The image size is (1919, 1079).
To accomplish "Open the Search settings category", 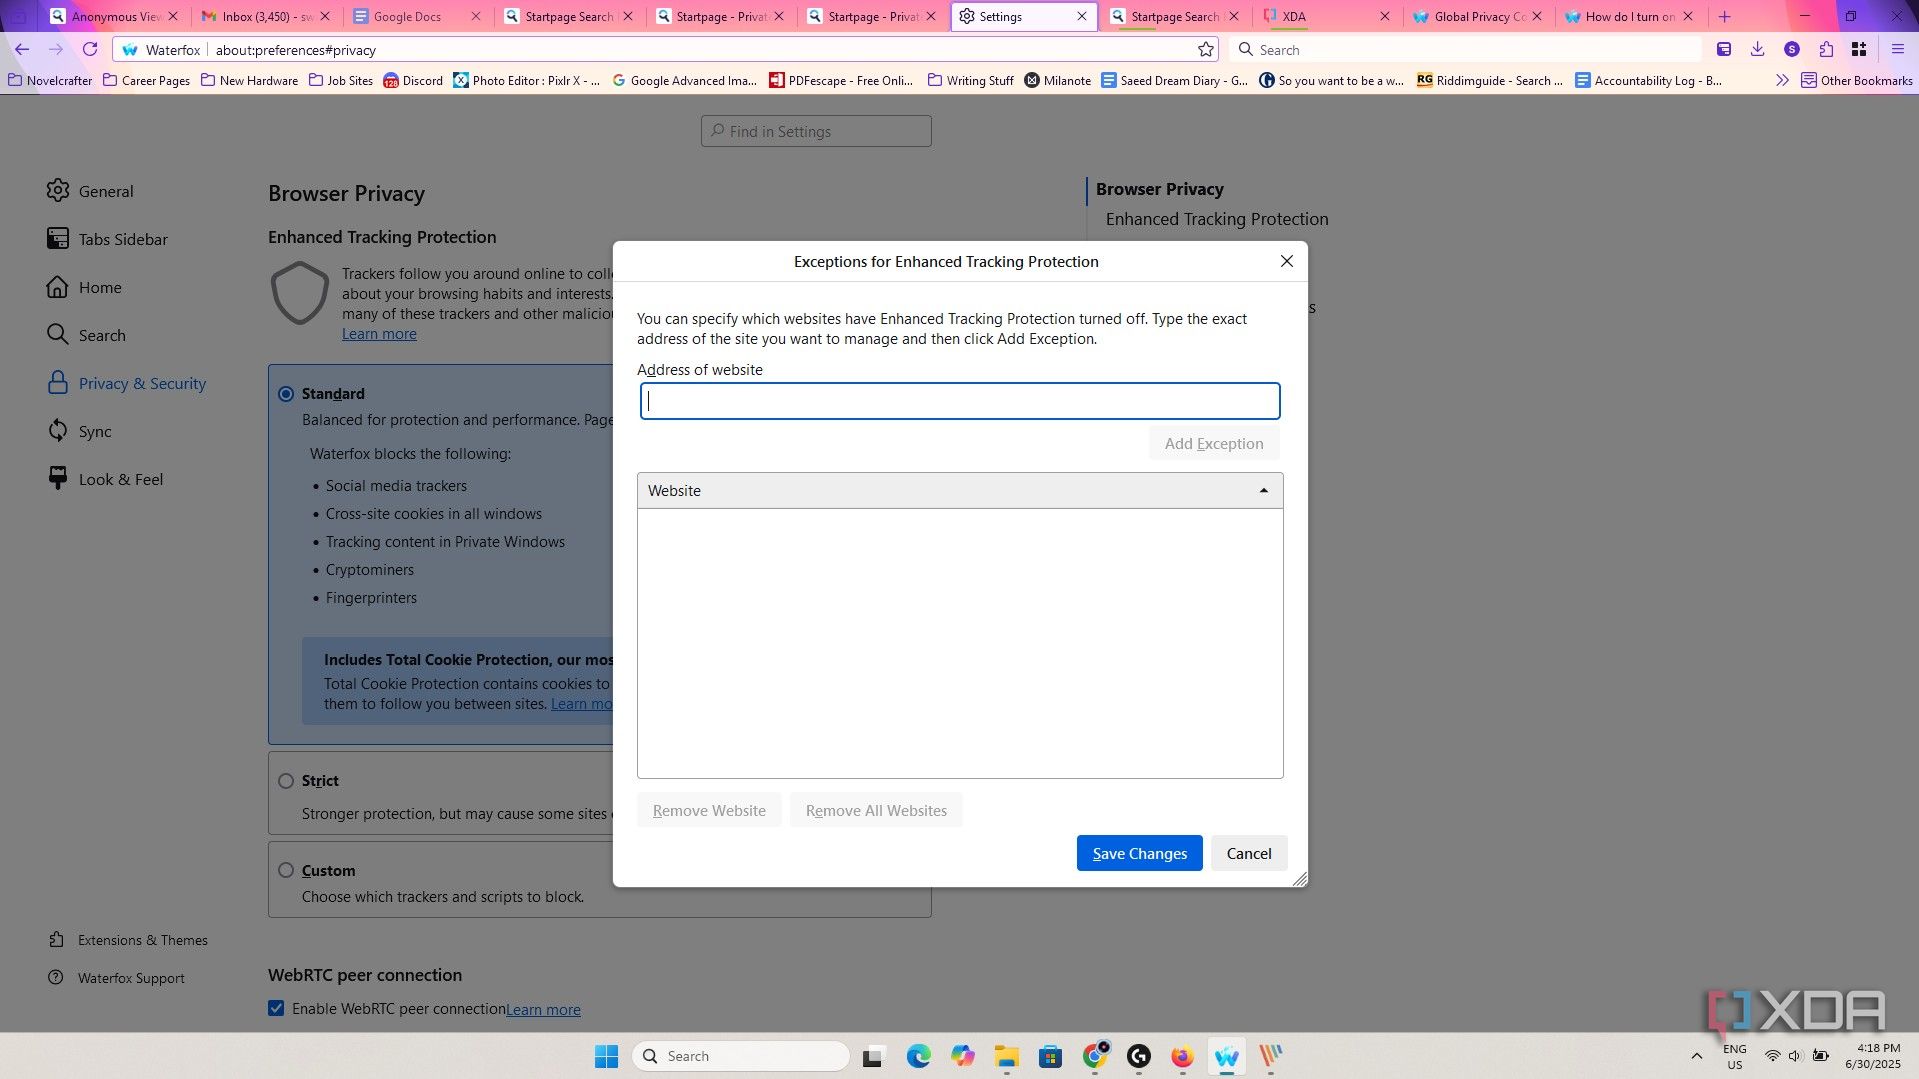I will click(86, 335).
